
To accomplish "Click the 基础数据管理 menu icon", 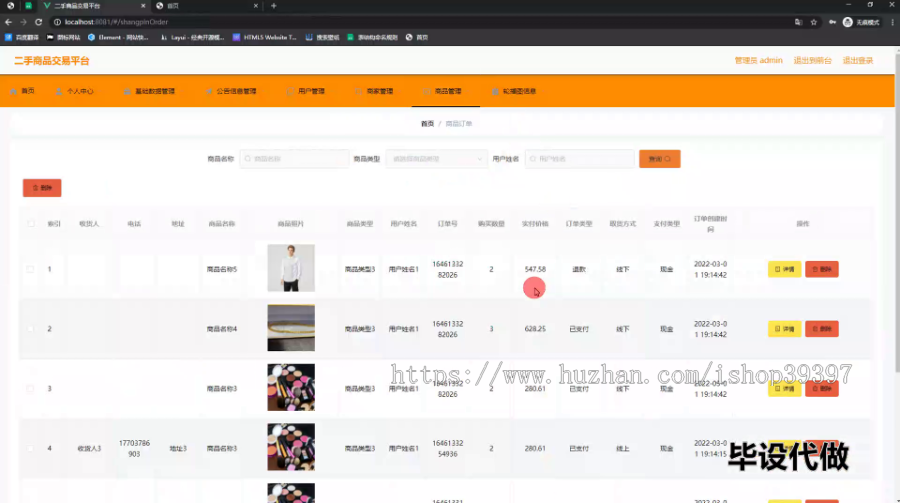I will [127, 91].
